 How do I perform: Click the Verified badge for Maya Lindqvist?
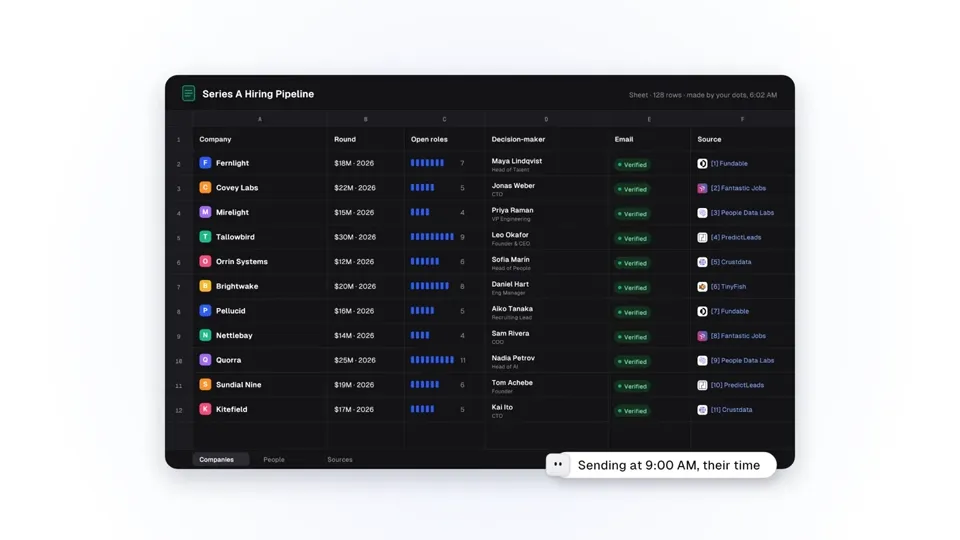pos(632,164)
